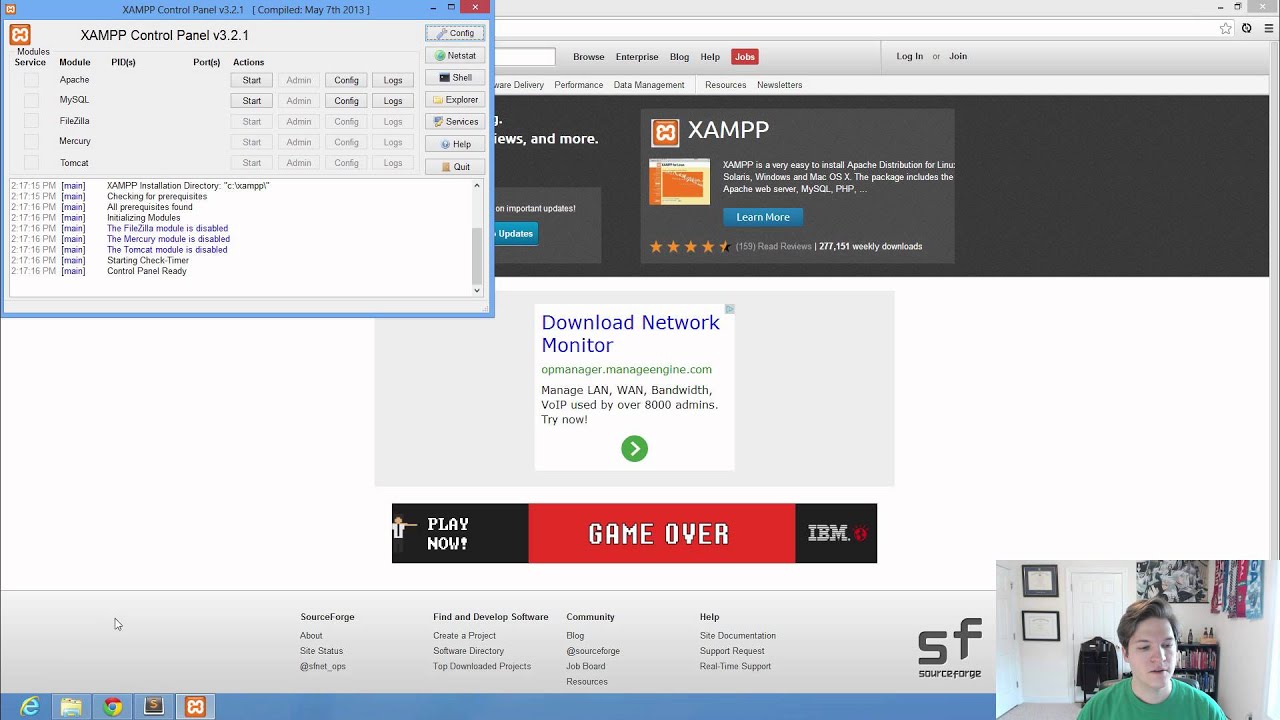Click the GAME OVER IBM banner ad
This screenshot has width=1280, height=720.
click(x=634, y=533)
